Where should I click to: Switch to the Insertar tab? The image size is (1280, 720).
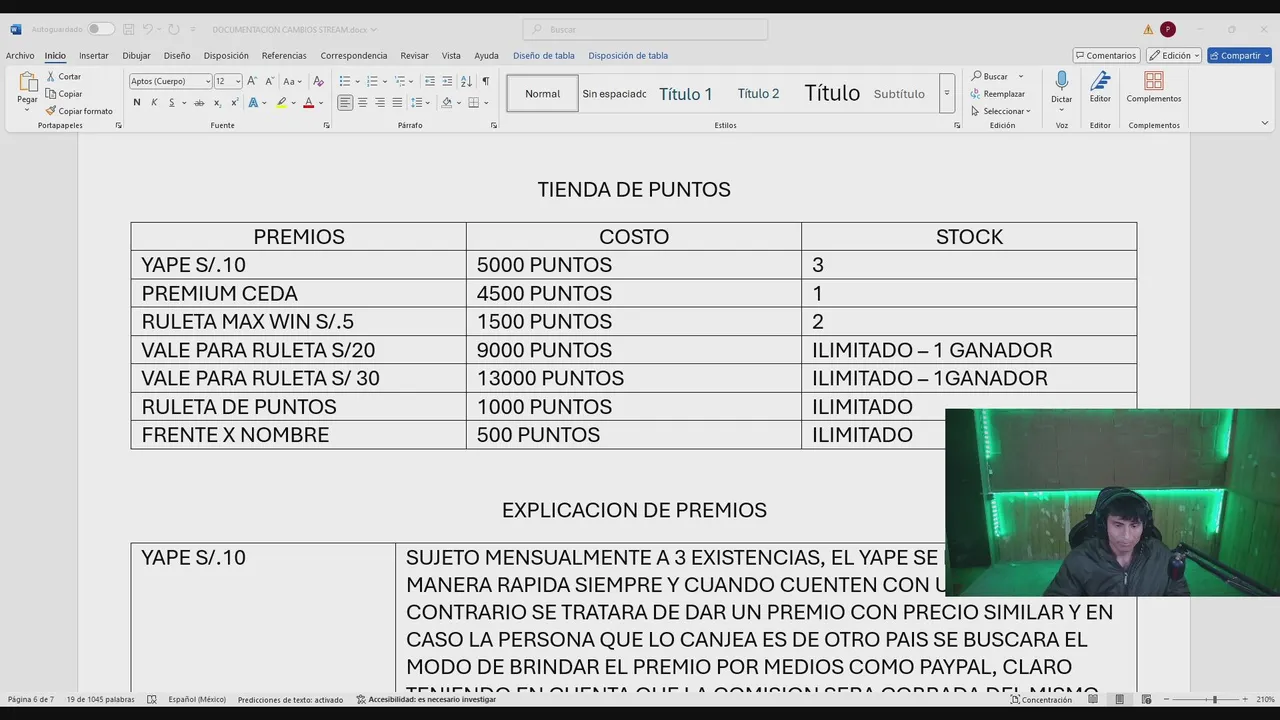point(94,56)
